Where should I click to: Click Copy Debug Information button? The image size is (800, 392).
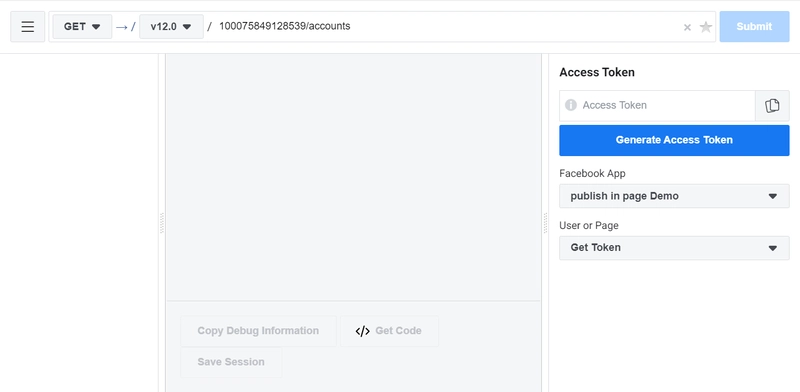[x=258, y=331]
